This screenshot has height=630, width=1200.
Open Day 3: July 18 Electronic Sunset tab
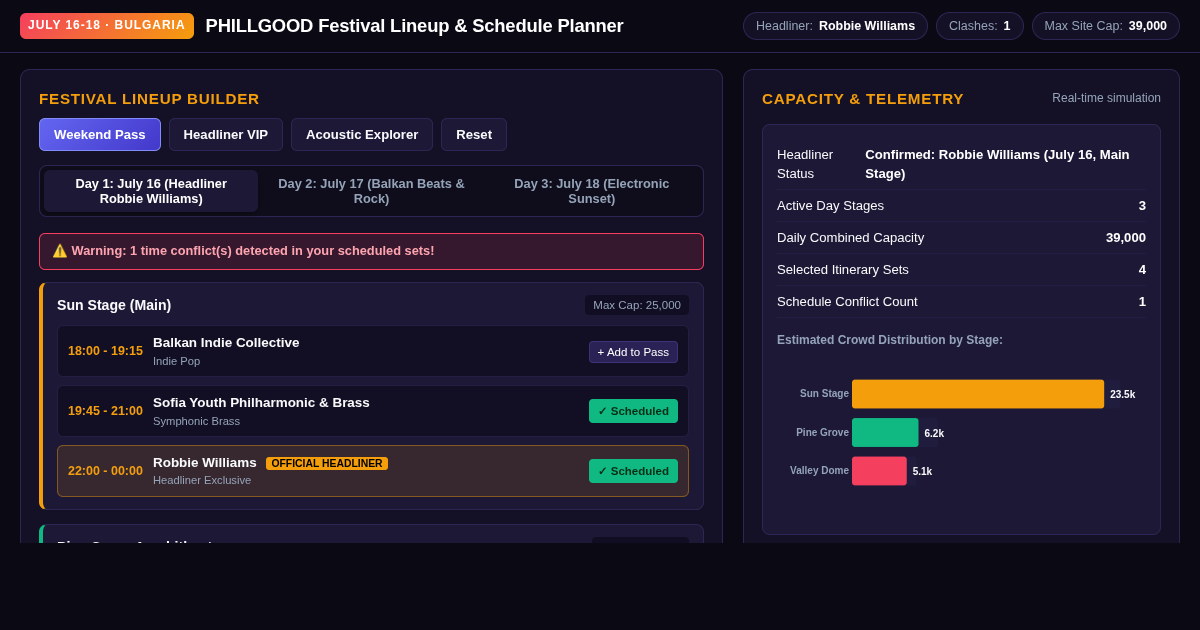tap(592, 191)
